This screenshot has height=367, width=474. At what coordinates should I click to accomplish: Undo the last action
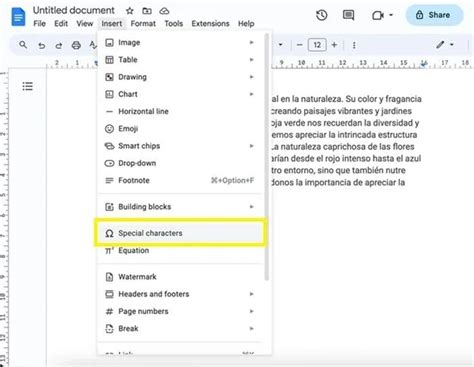pyautogui.click(x=41, y=45)
